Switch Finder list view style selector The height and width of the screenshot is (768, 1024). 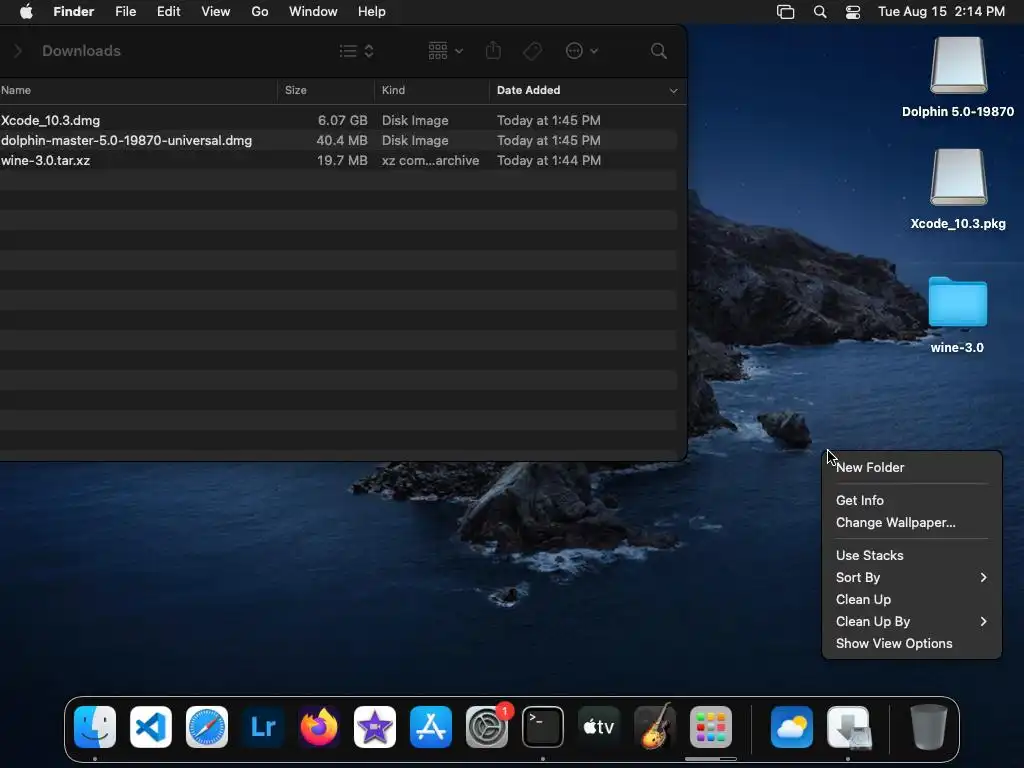pos(357,51)
